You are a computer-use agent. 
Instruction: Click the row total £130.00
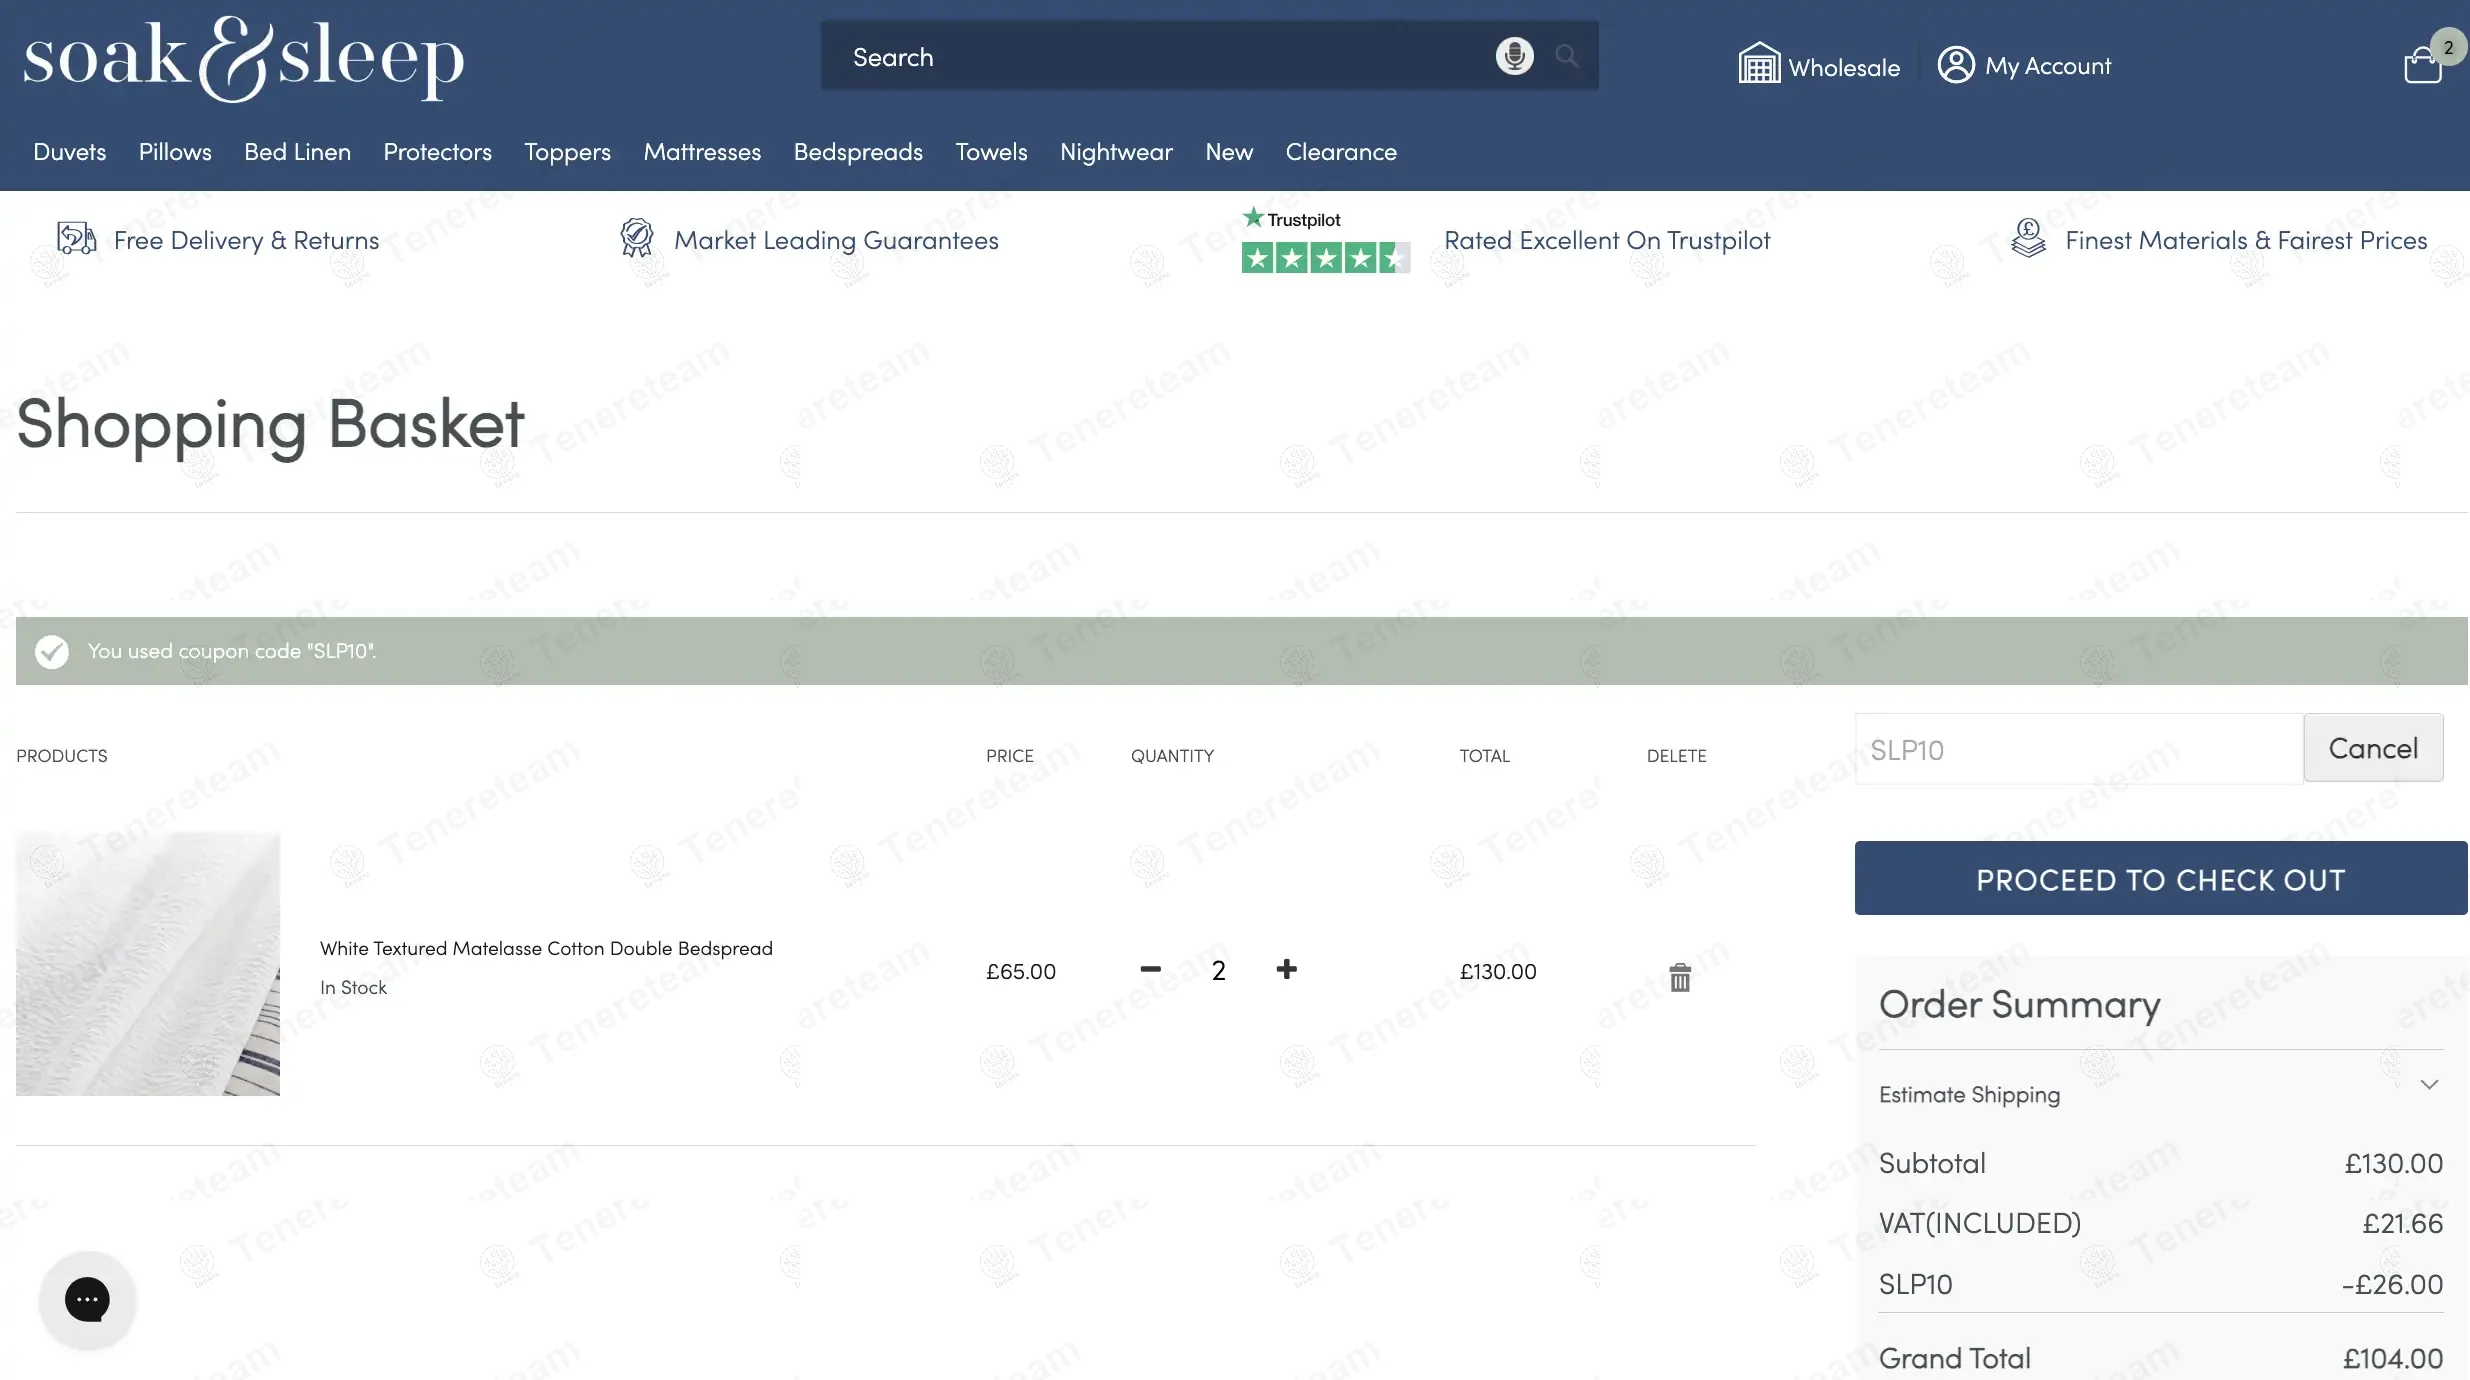[x=1497, y=971]
